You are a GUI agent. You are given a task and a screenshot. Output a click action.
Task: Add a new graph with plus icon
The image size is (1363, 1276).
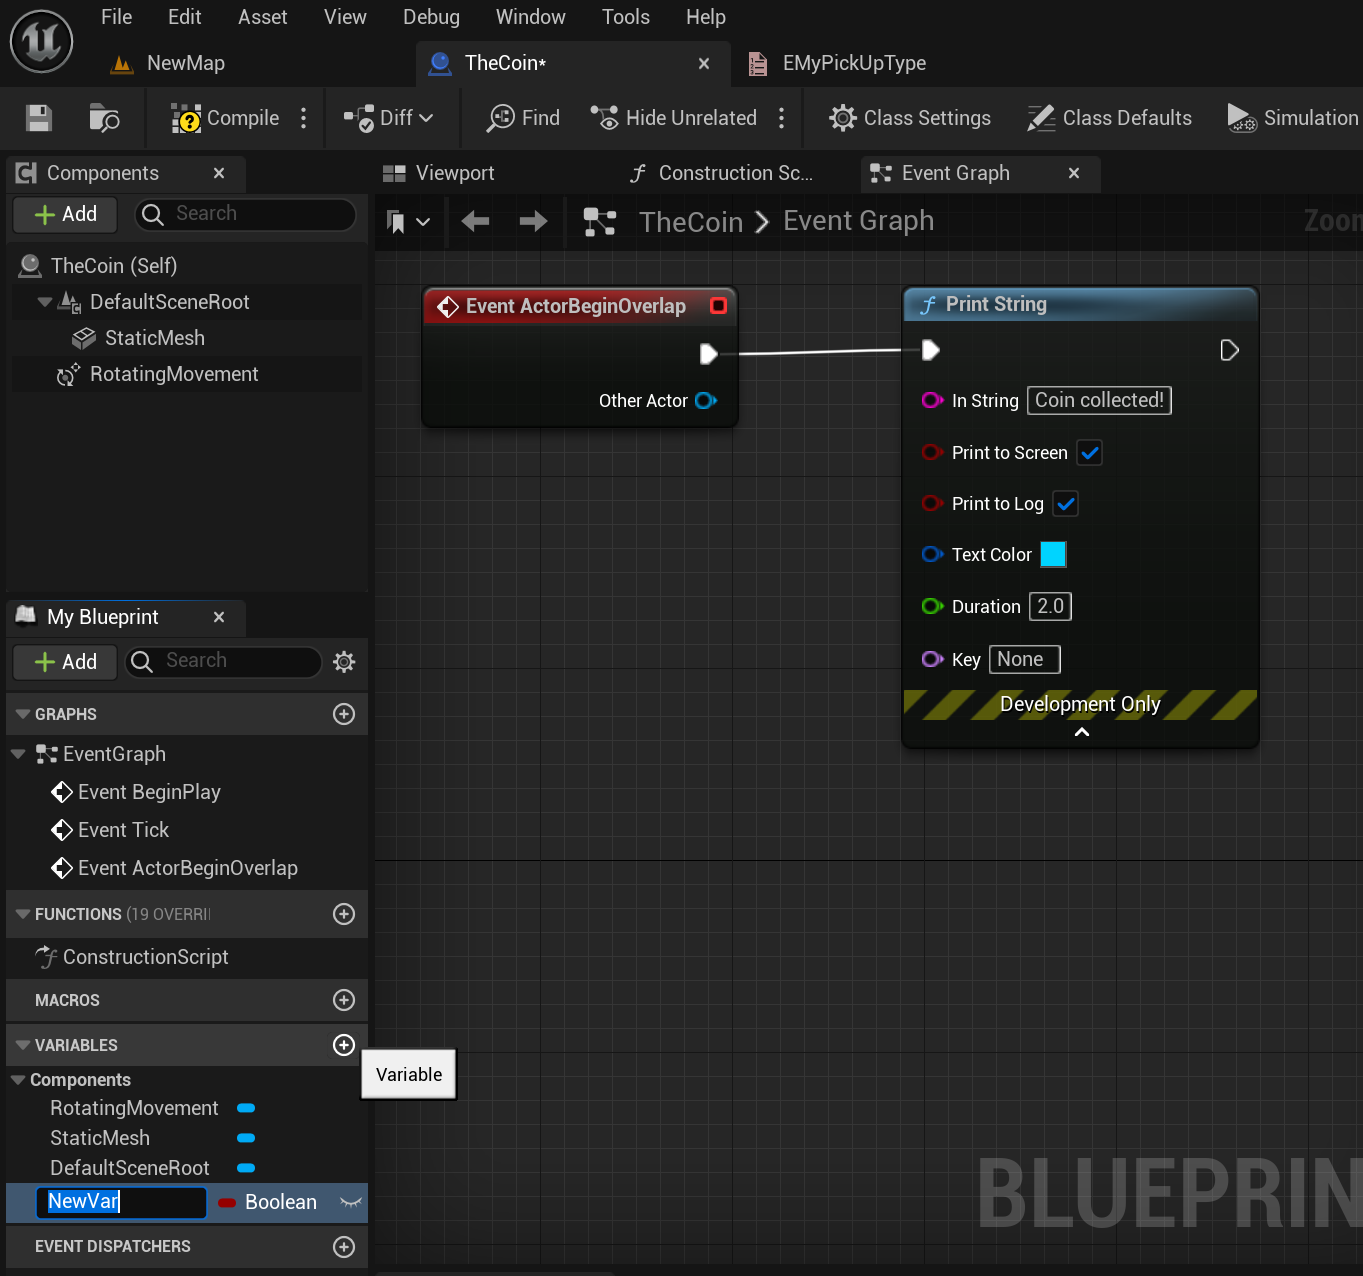pos(344,714)
